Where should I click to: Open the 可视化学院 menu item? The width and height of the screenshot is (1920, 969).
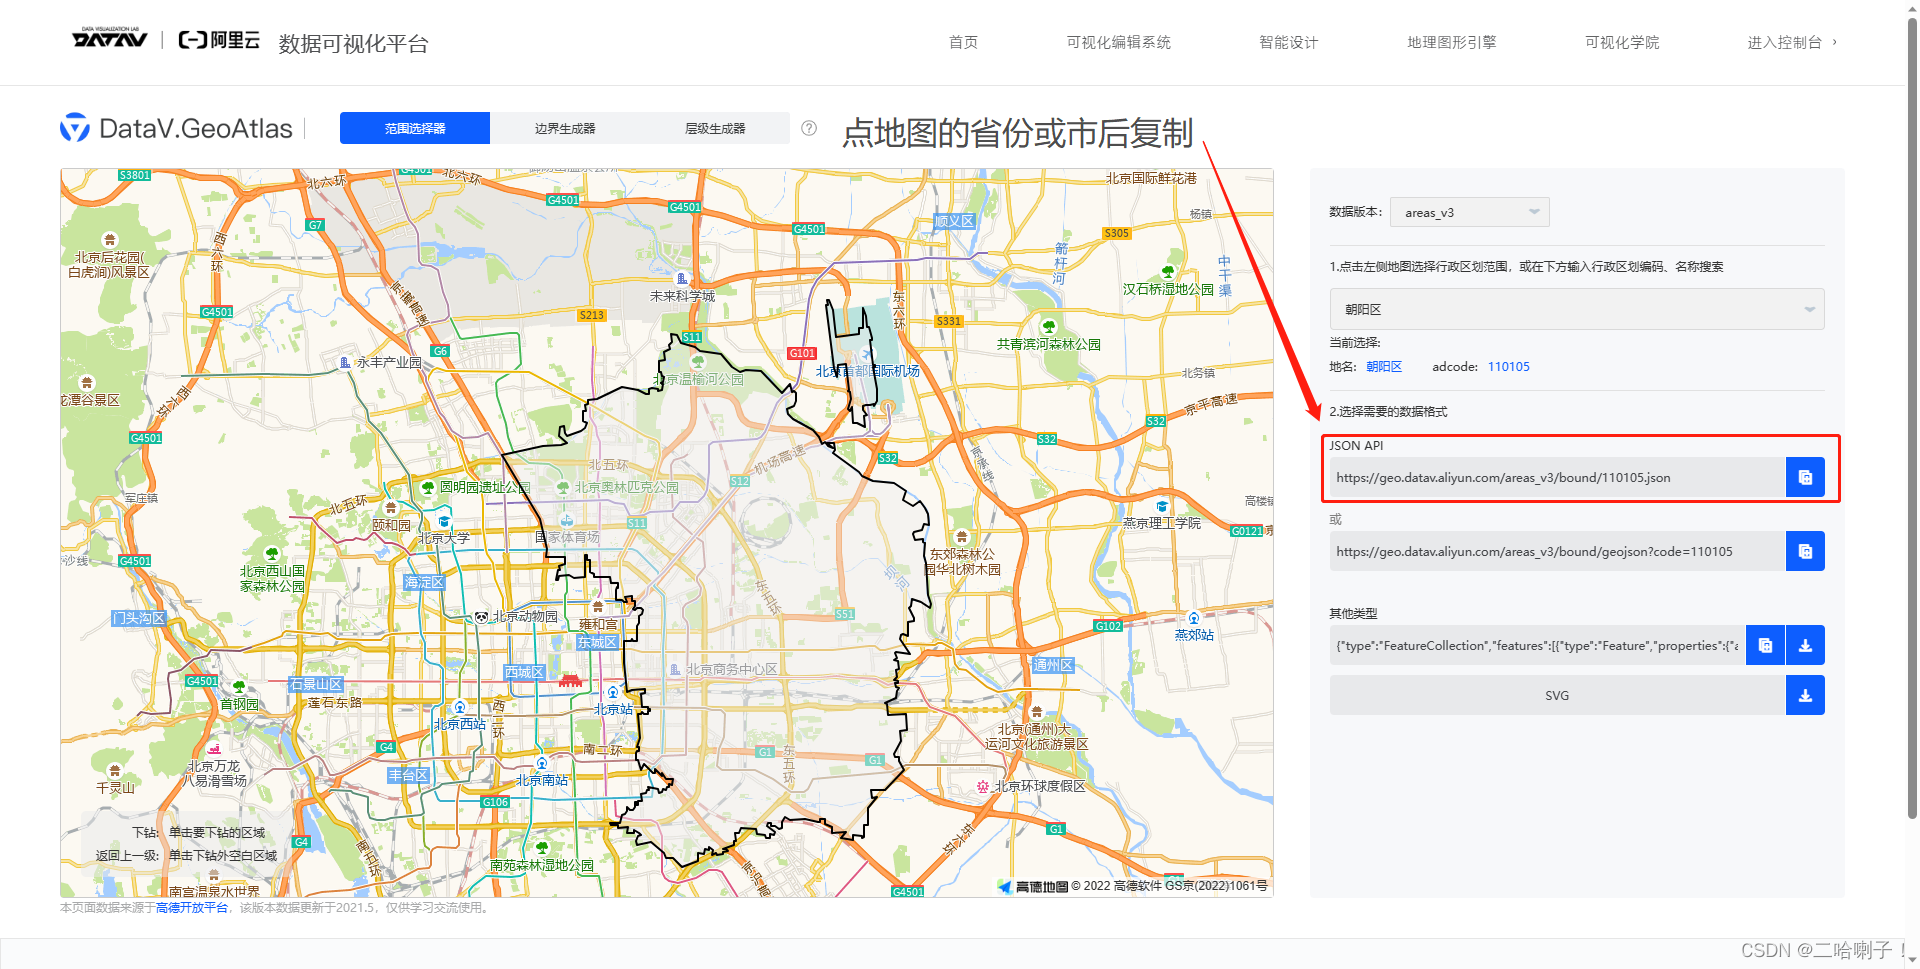(x=1621, y=42)
